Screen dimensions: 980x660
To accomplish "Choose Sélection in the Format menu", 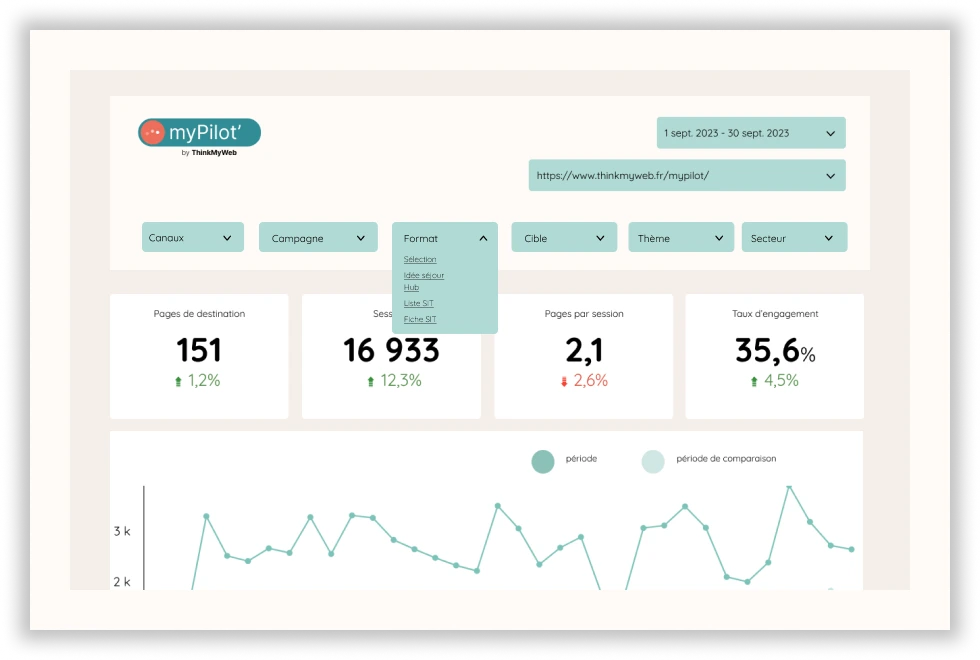I will (x=420, y=260).
